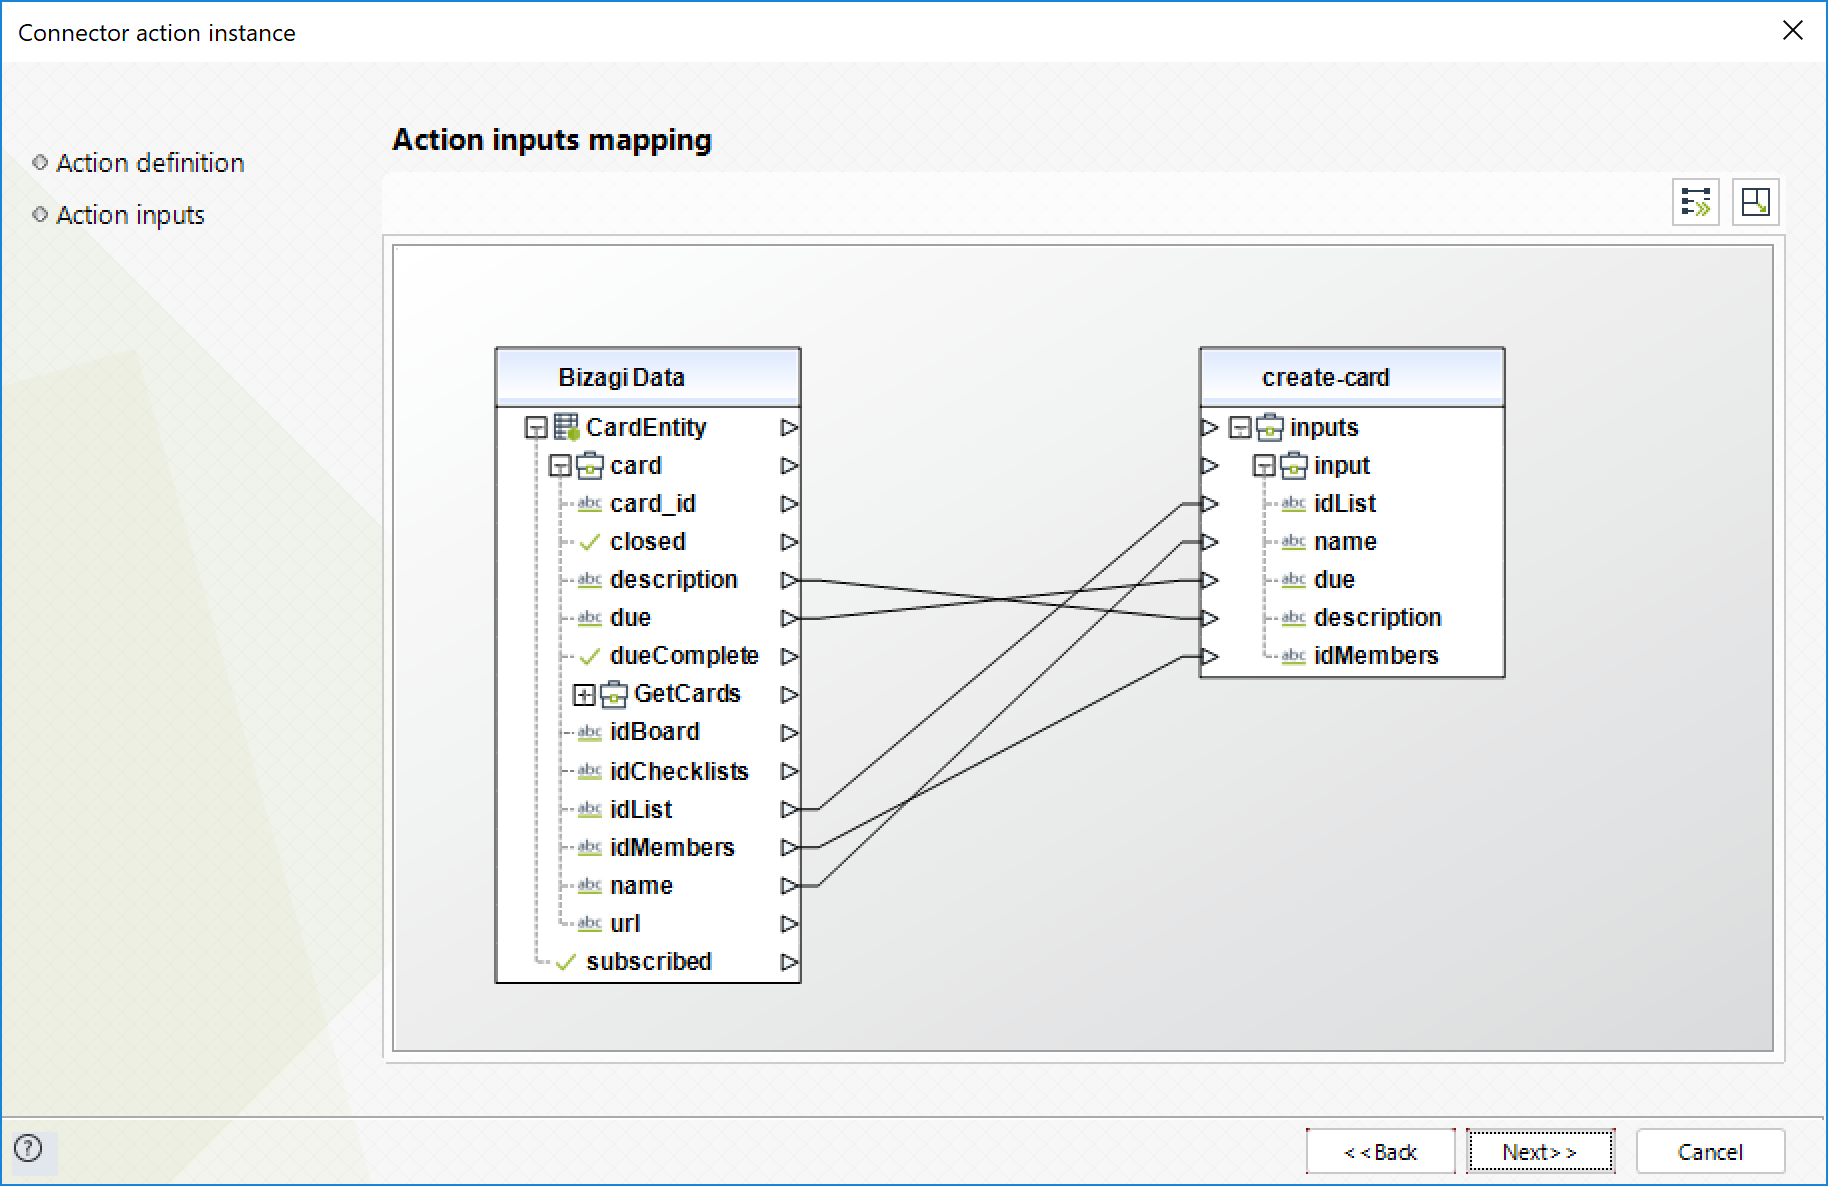
Task: Go to the Action definition step
Action: (150, 163)
